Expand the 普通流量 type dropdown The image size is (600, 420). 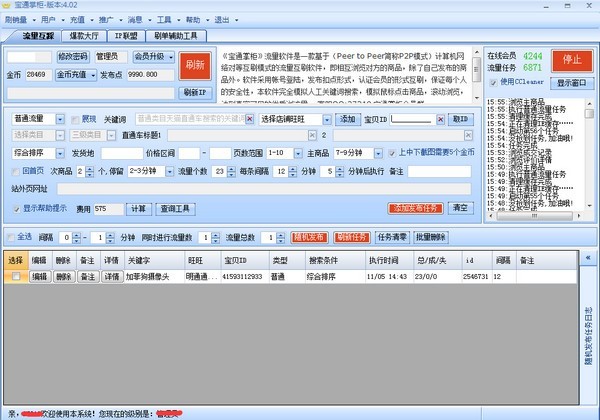click(60, 119)
